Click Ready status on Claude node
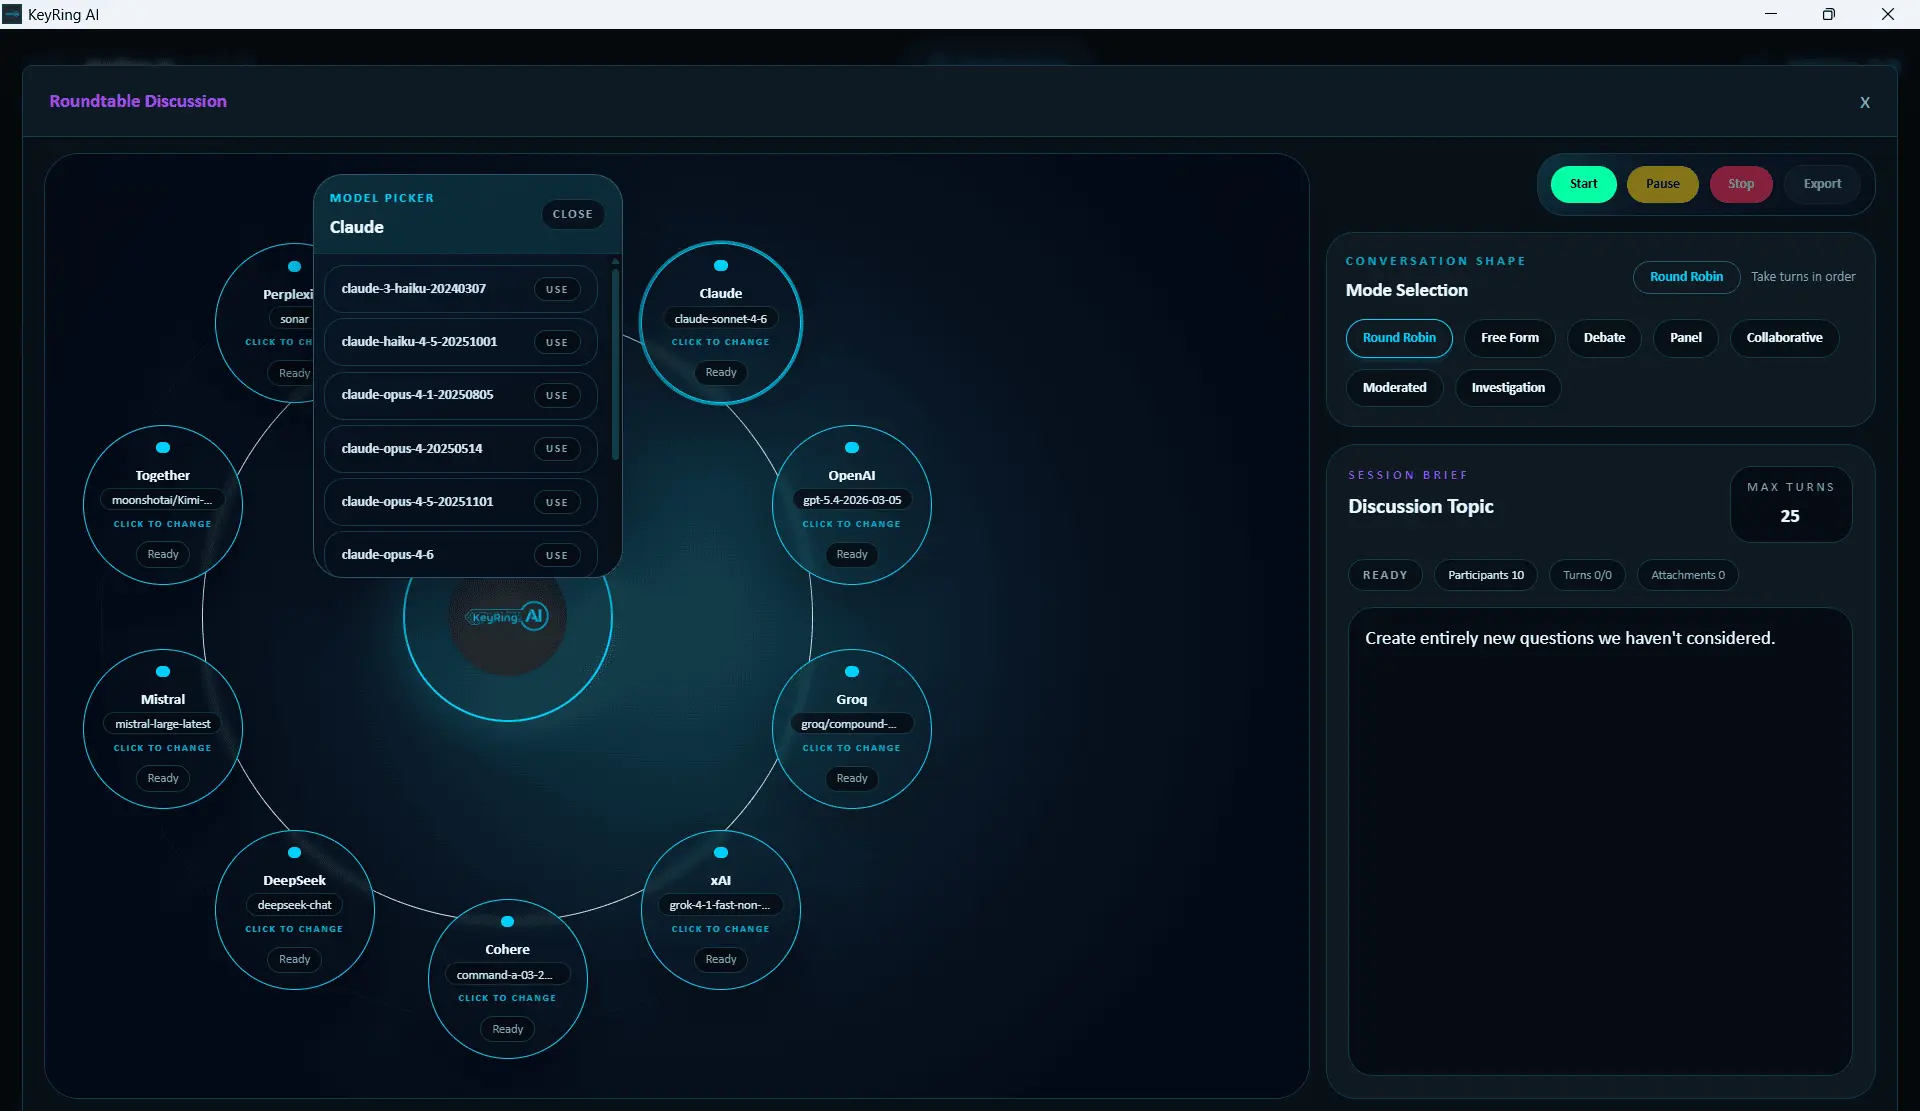 (x=721, y=373)
